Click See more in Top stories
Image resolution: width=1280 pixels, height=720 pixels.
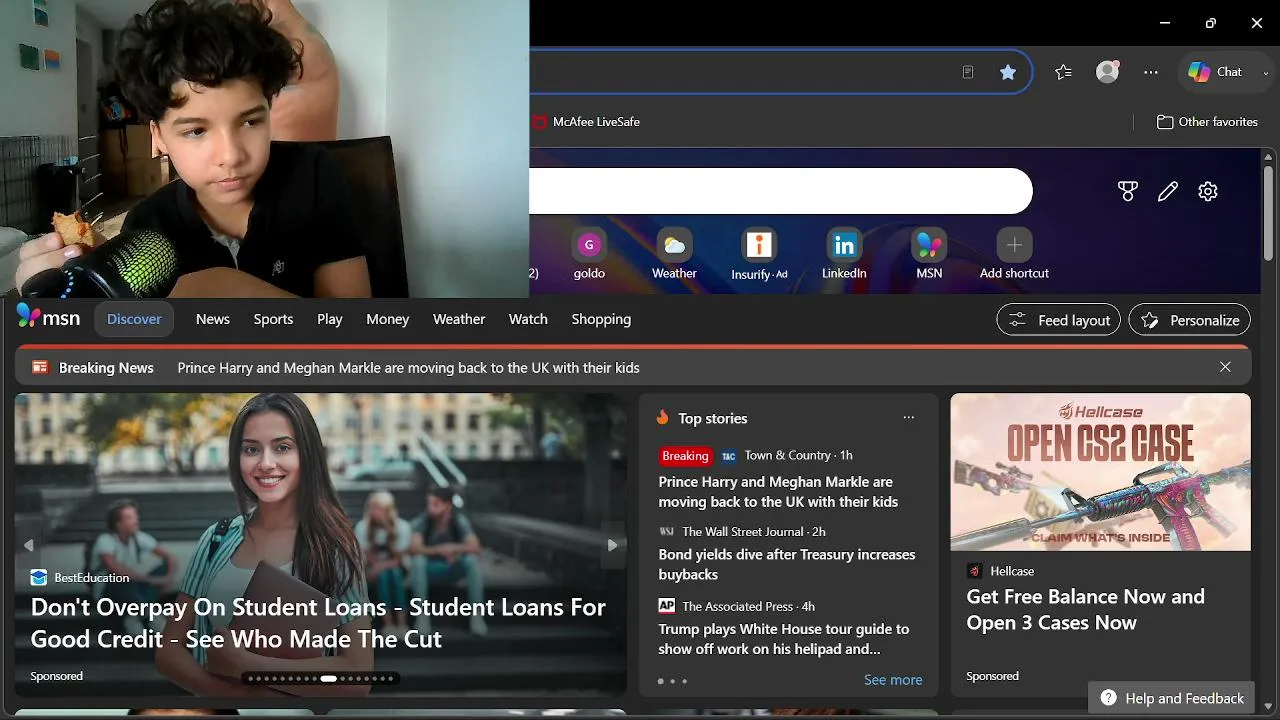[893, 680]
